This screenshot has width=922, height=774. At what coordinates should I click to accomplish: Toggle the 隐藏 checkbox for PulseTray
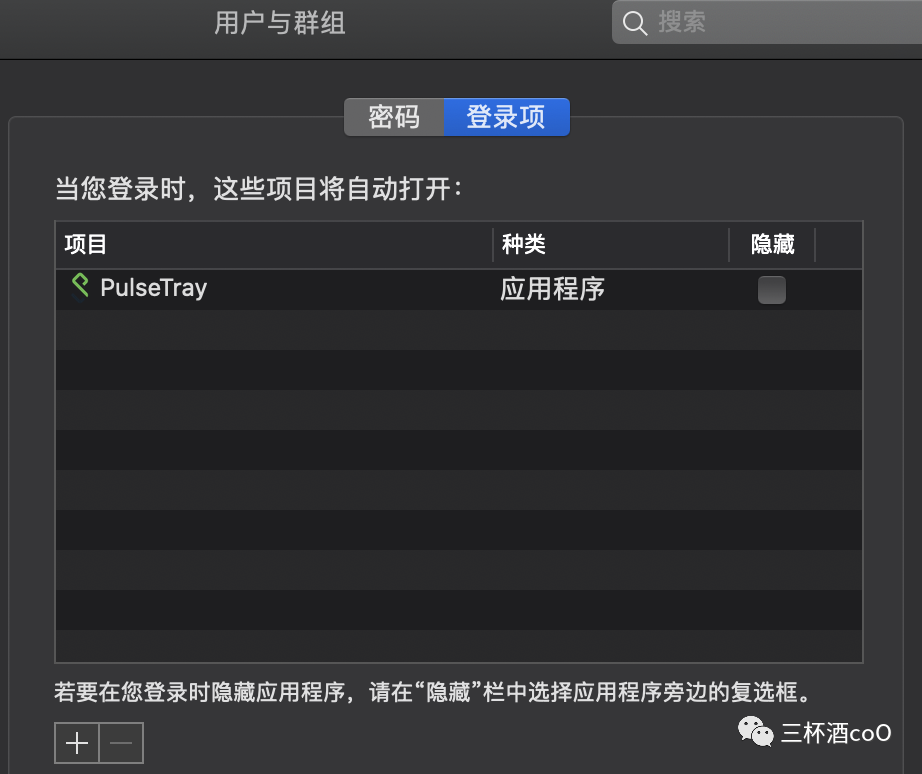tap(771, 290)
